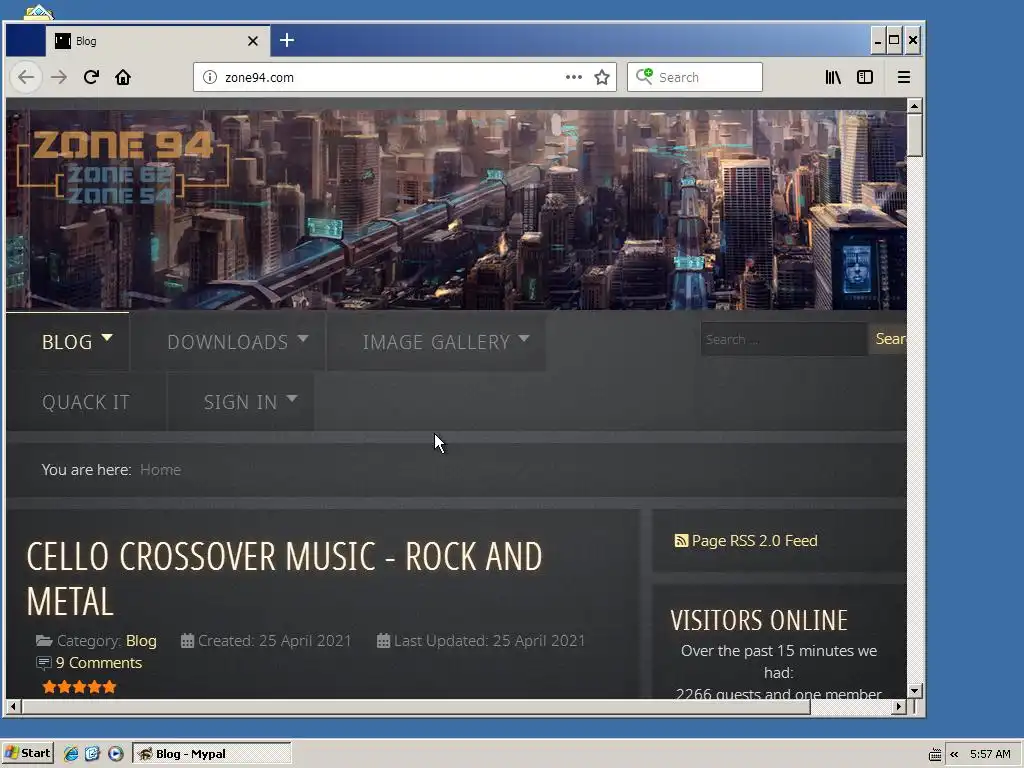Expand hidden system tray icons
1024x768 pixels.
pyautogui.click(x=954, y=754)
